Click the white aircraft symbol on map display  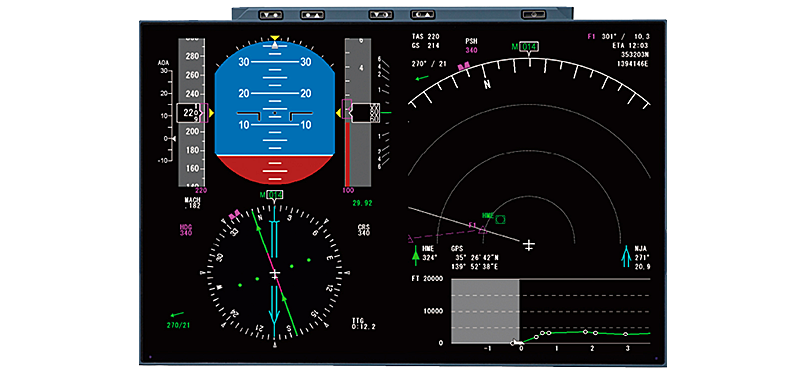529,245
